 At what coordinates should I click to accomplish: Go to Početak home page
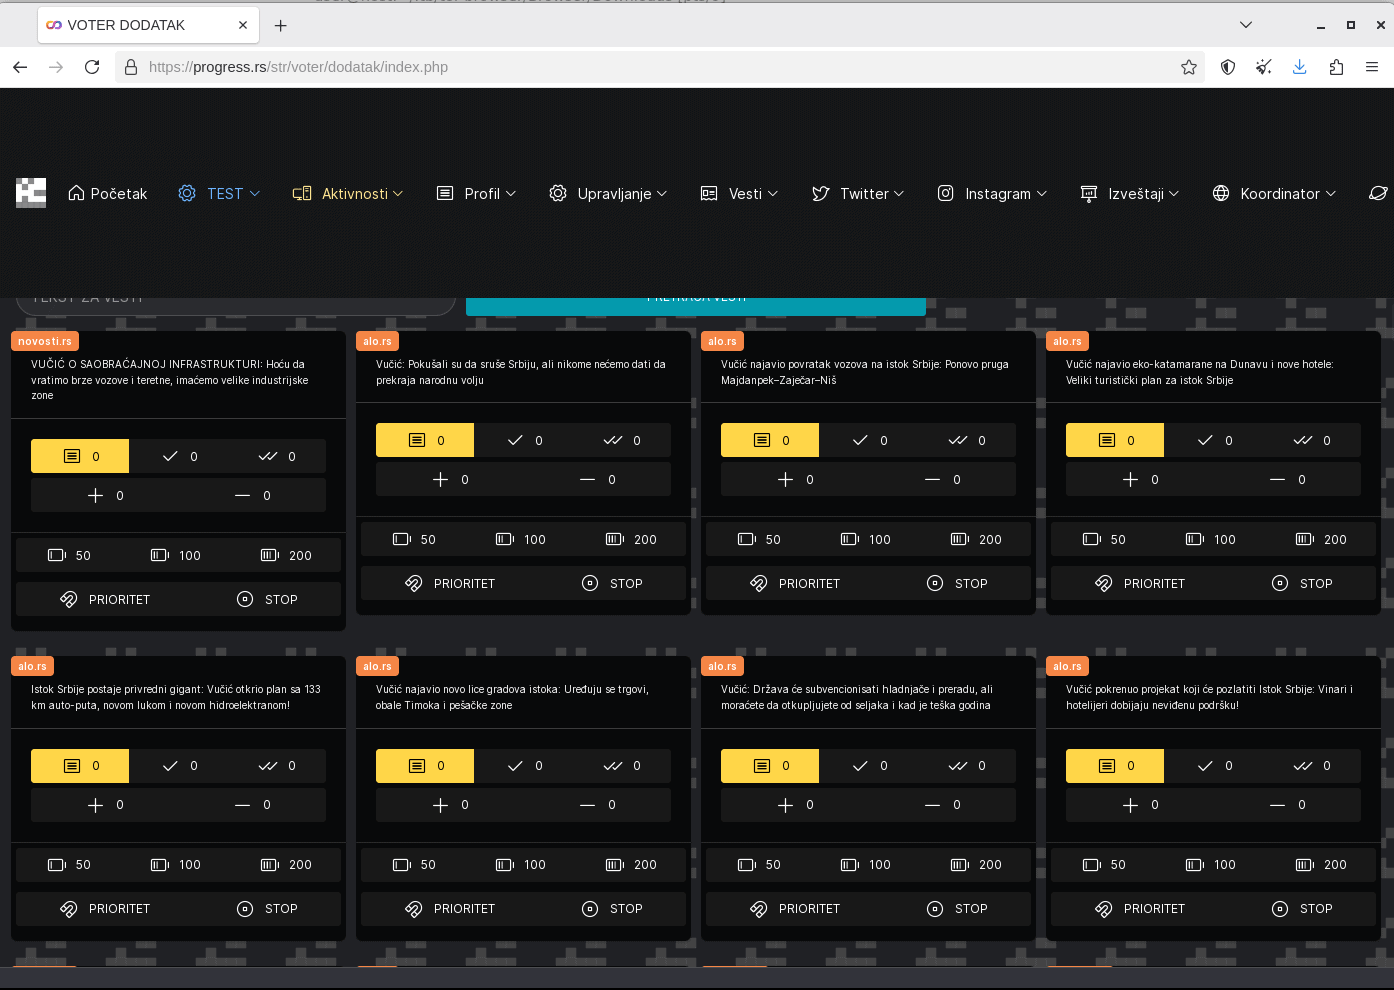click(107, 194)
